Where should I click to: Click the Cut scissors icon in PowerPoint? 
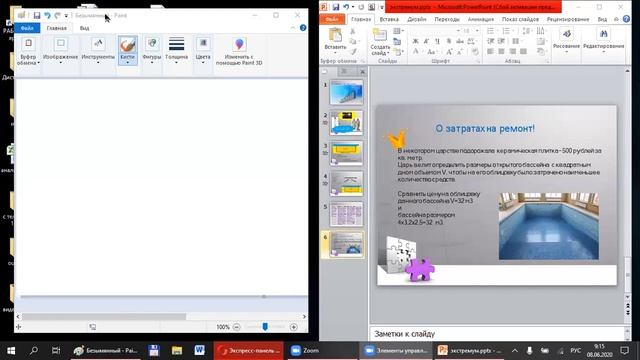pos(353,31)
